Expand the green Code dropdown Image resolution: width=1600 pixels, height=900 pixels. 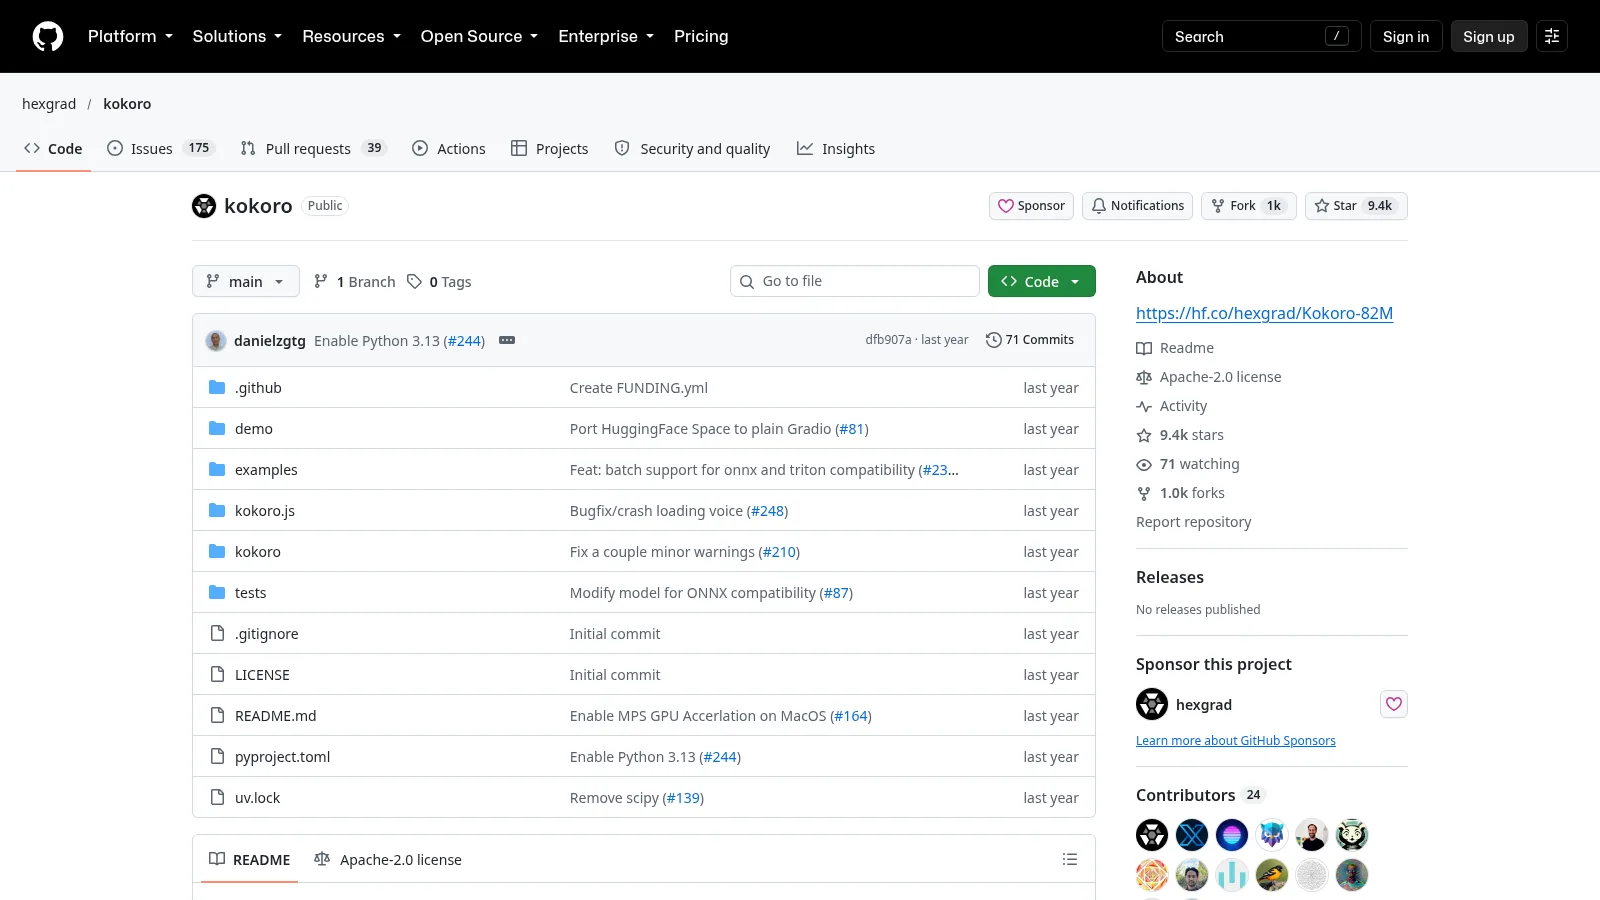point(1042,281)
